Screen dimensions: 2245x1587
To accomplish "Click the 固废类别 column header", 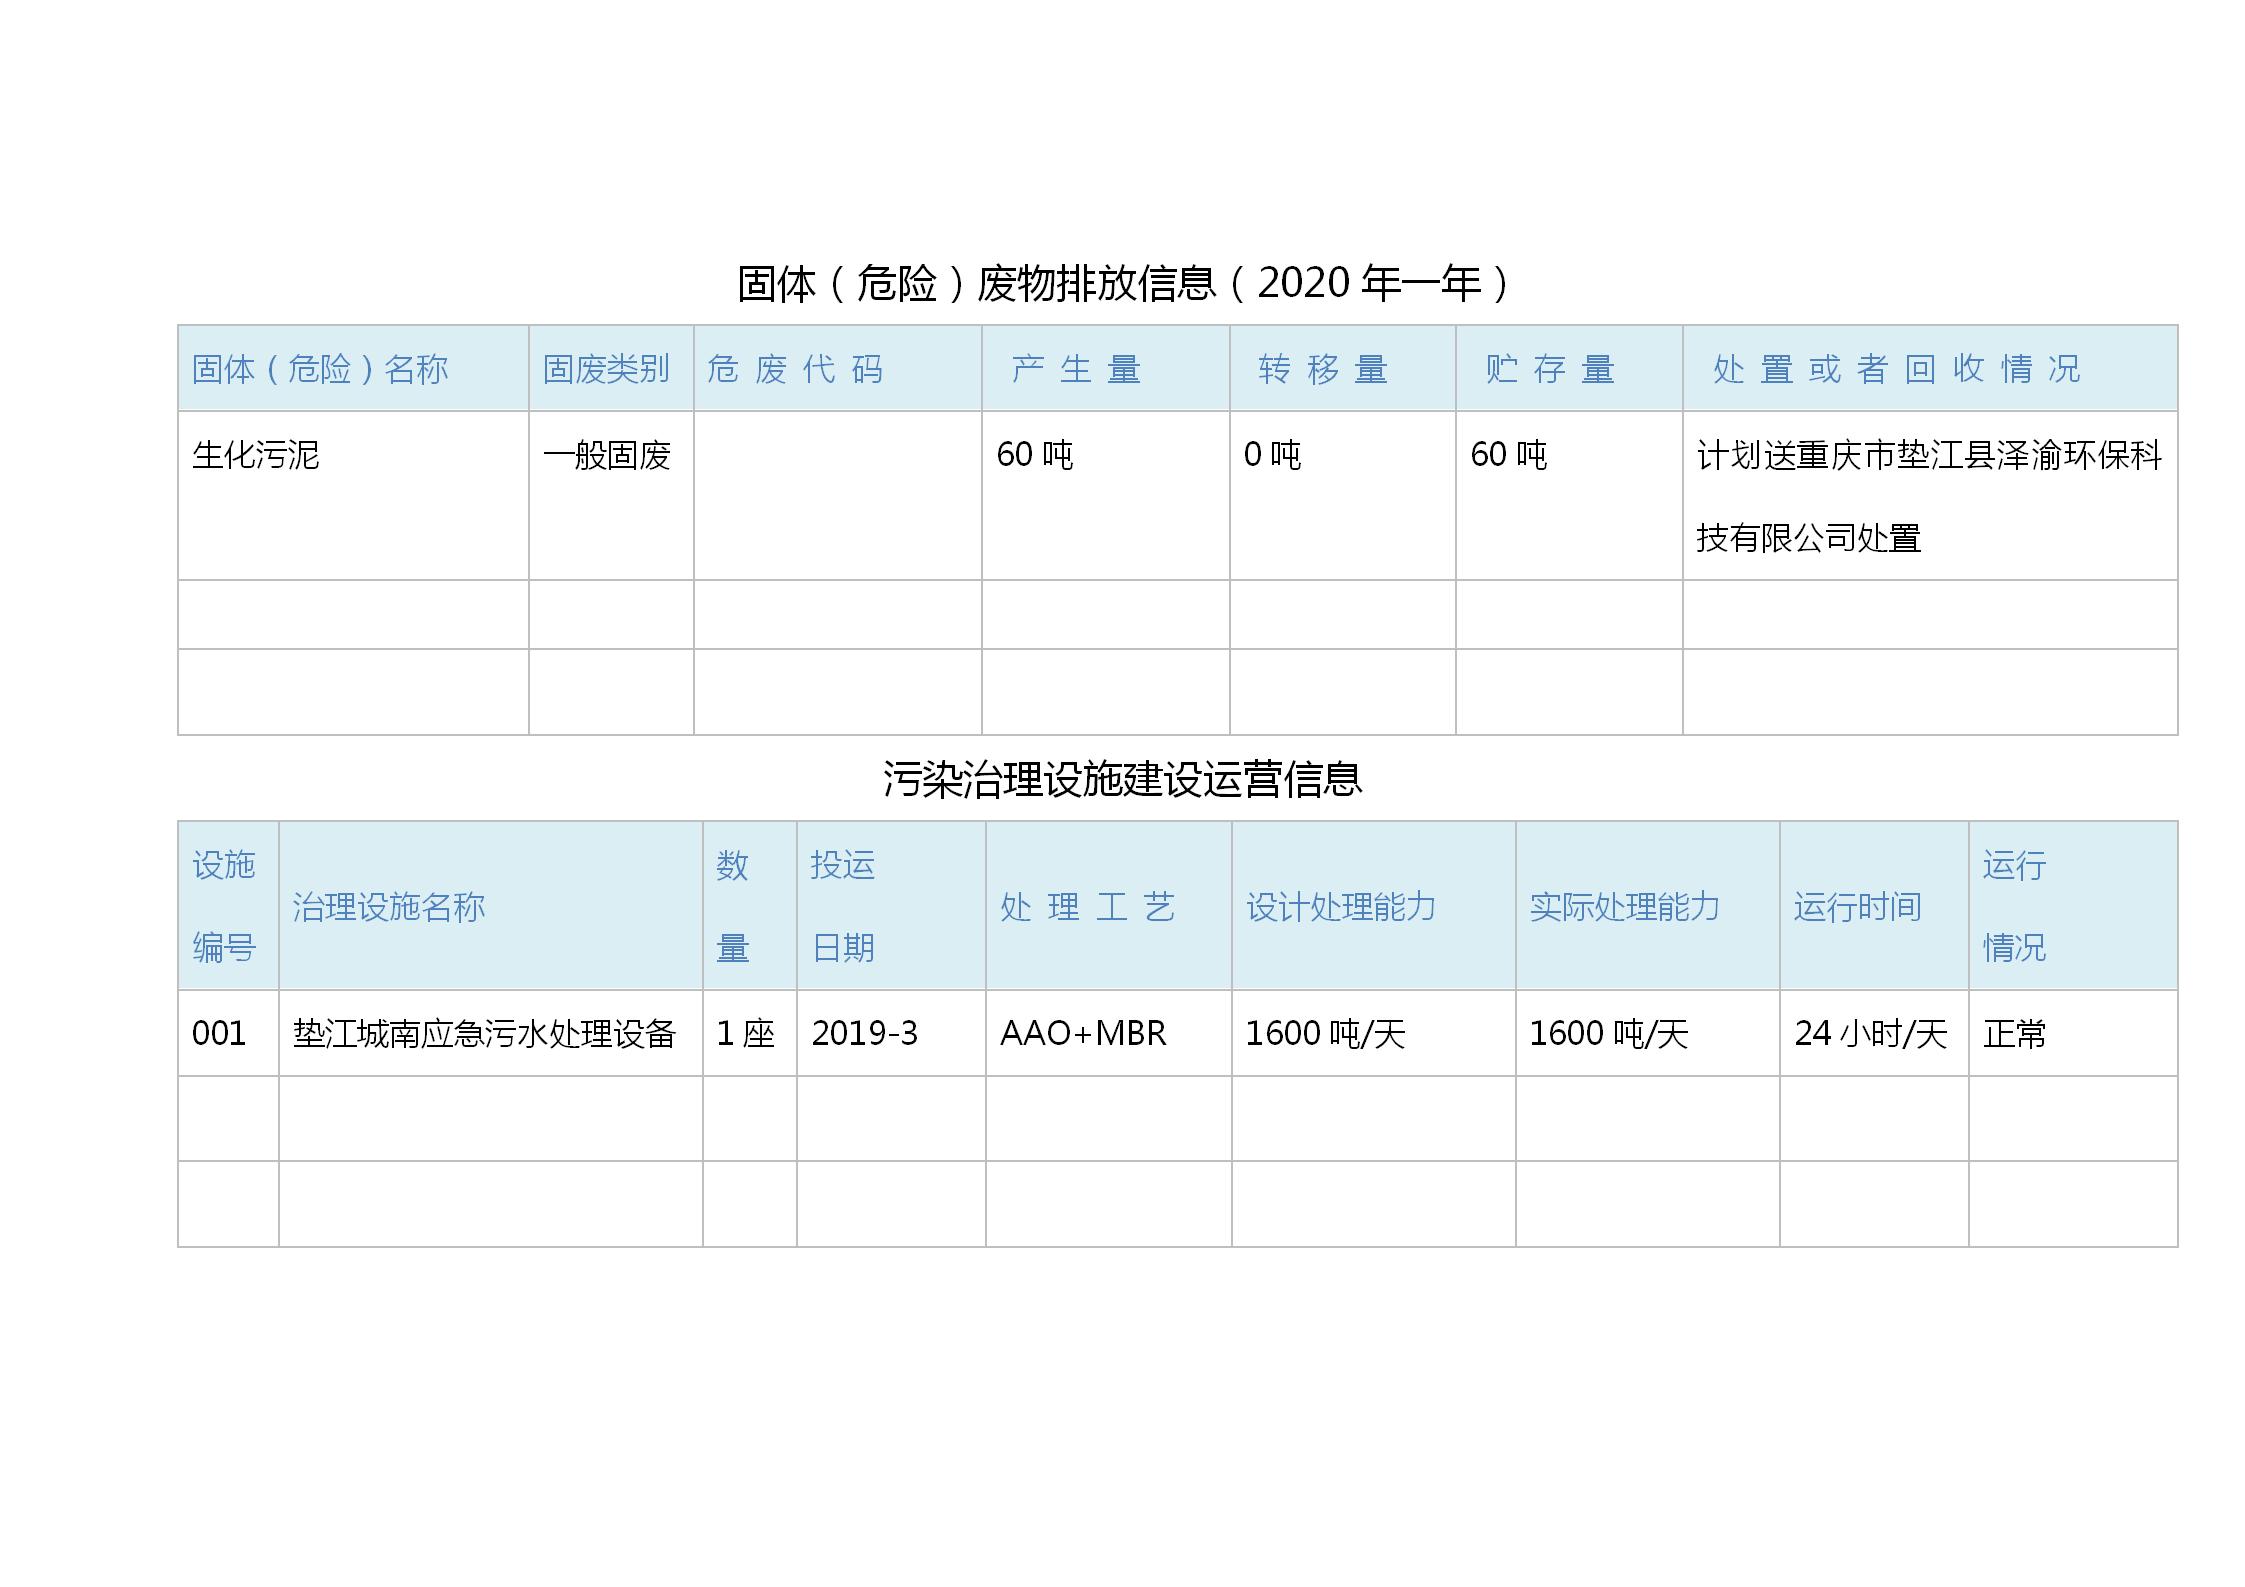I will (x=606, y=369).
